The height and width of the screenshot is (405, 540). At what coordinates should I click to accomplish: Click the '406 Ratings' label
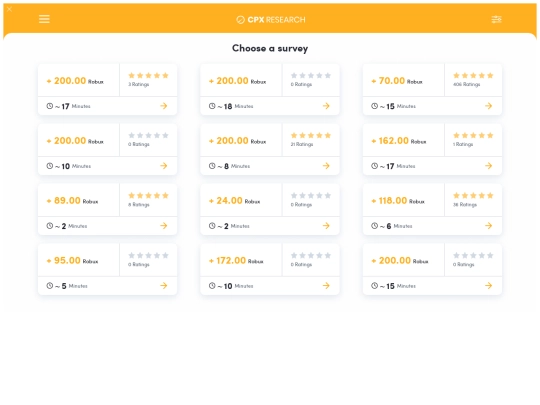click(x=467, y=84)
